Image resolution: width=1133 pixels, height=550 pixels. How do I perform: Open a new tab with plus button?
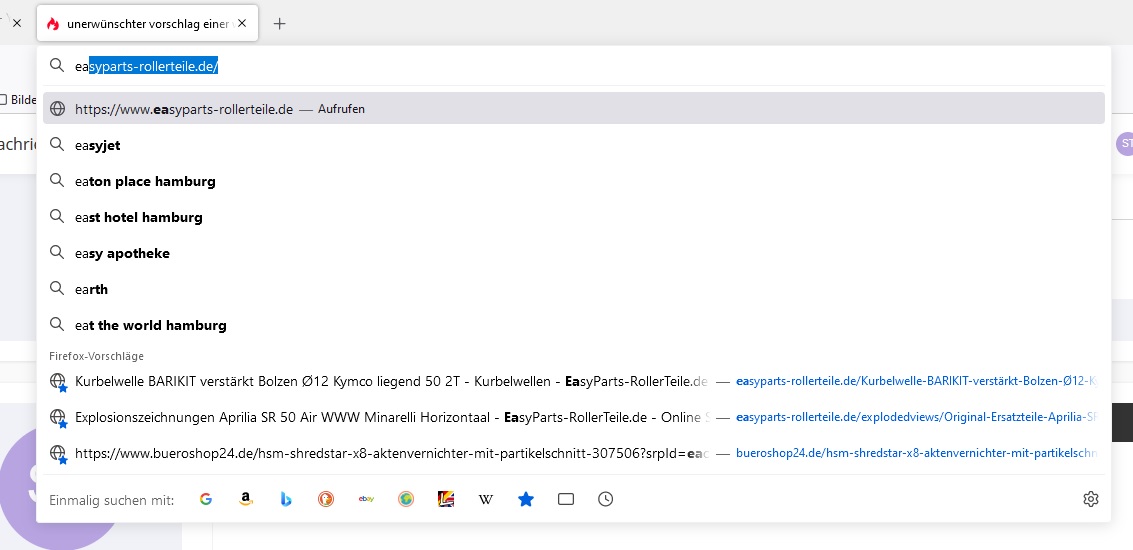click(280, 24)
